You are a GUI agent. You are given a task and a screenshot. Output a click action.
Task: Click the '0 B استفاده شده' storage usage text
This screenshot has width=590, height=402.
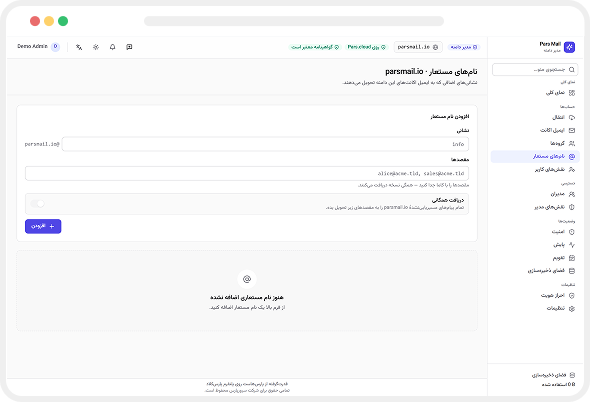558,384
